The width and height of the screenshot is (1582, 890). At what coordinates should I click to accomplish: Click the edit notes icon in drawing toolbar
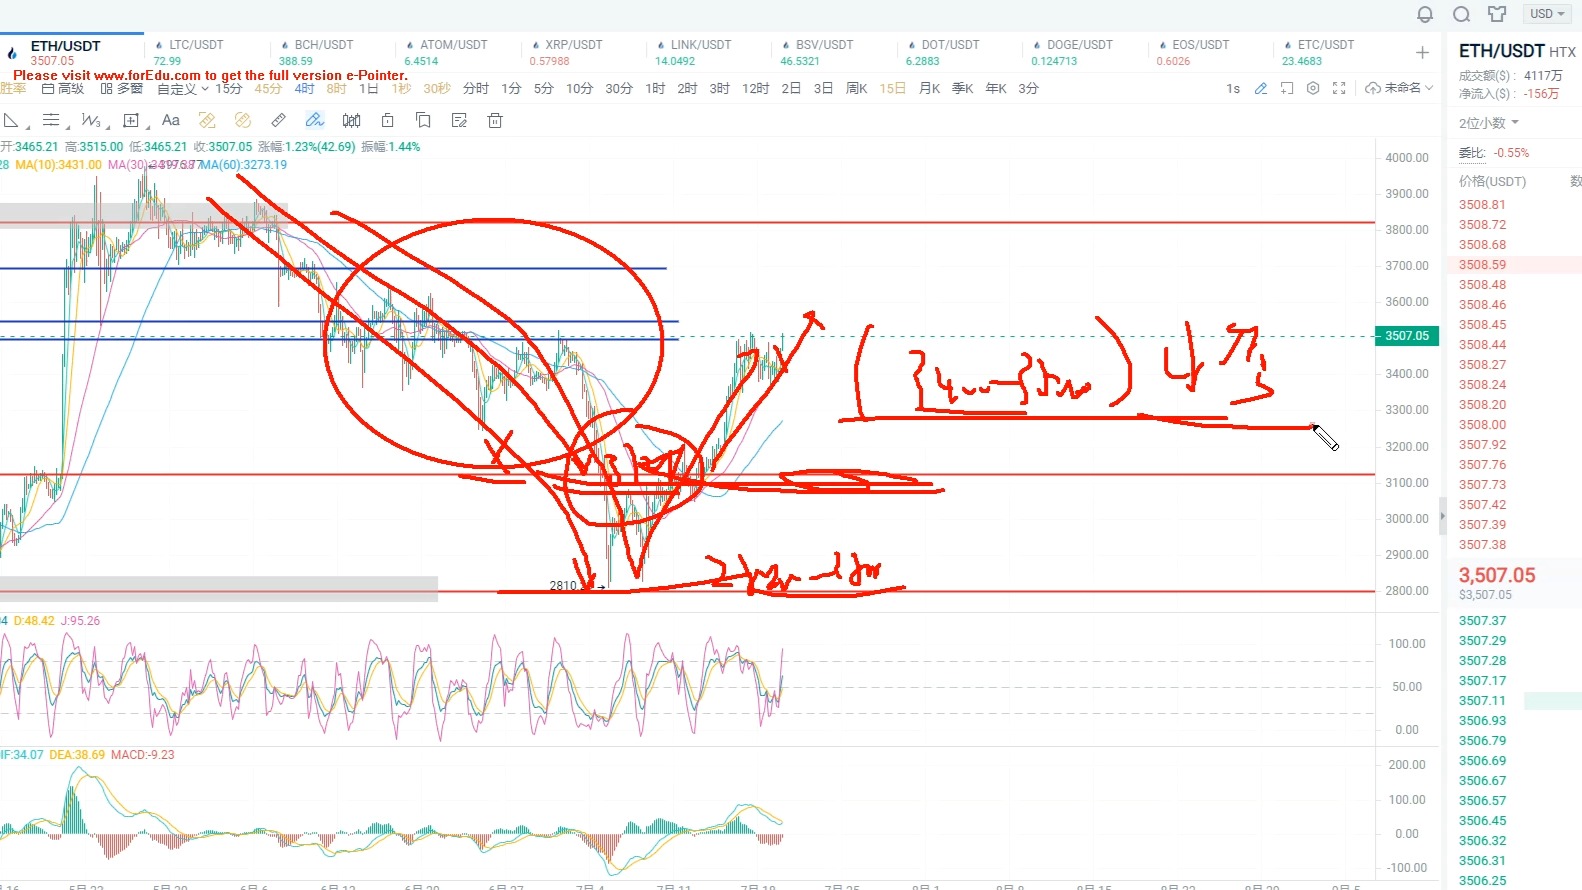[x=459, y=121]
